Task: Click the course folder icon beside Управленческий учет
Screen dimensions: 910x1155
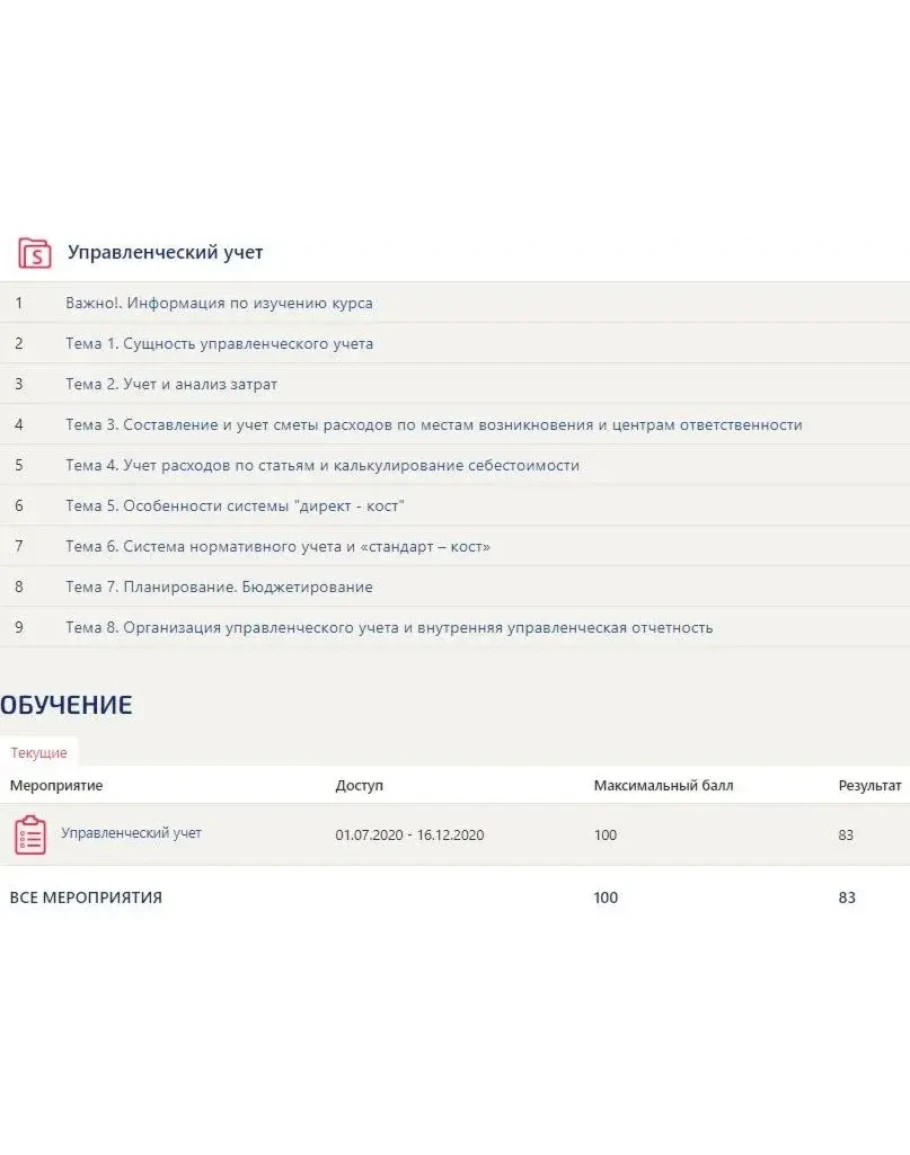Action: pyautogui.click(x=34, y=253)
